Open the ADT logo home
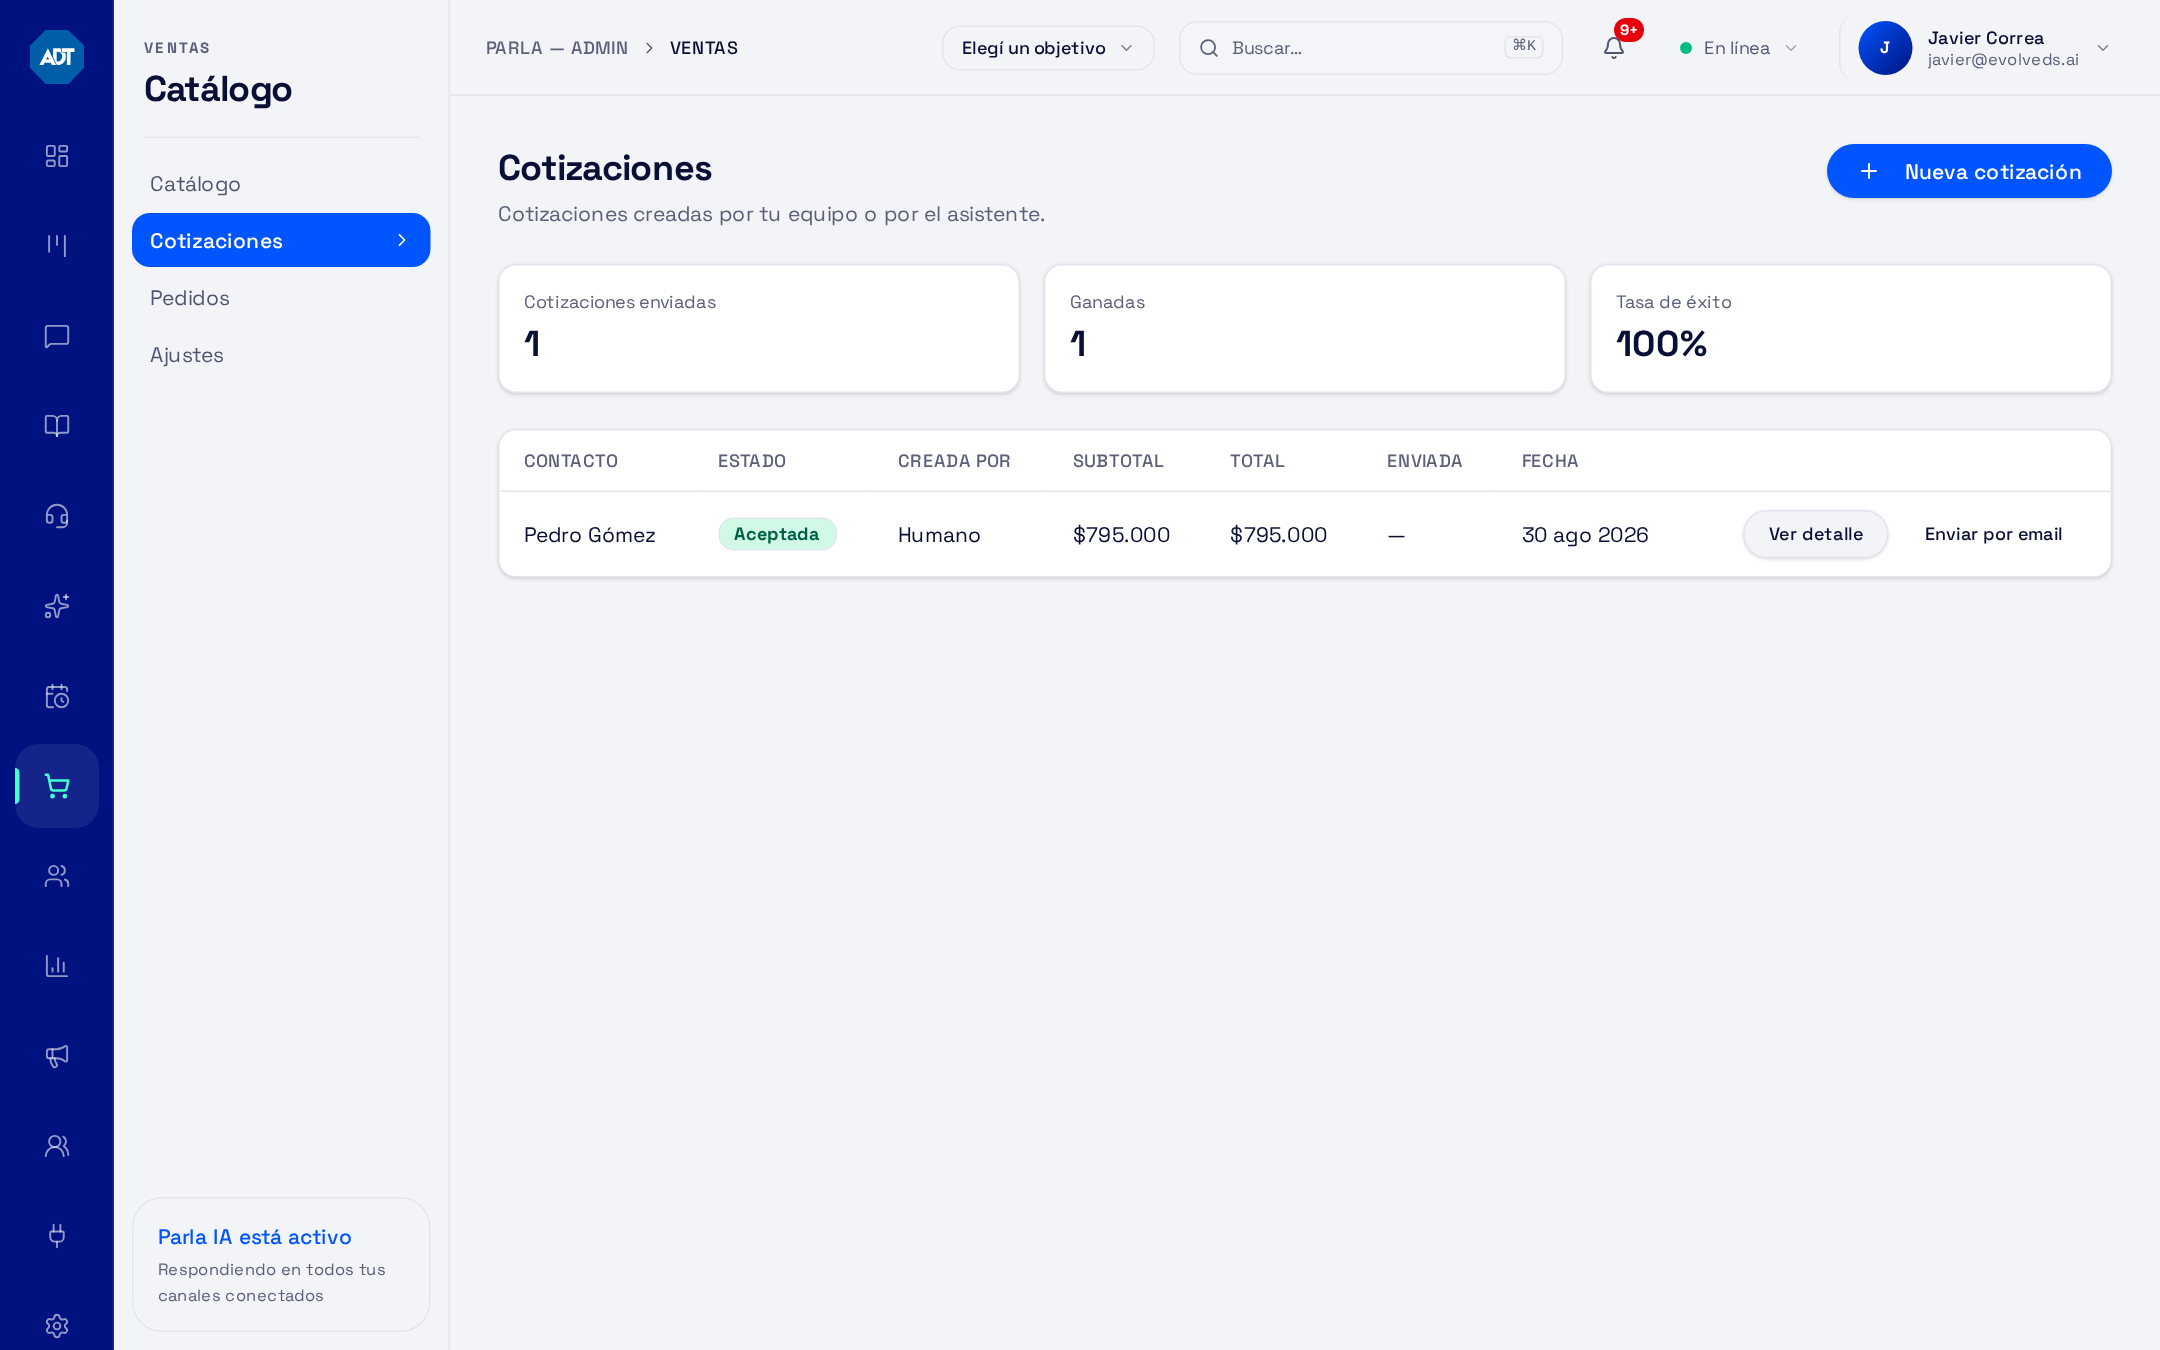This screenshot has height=1350, width=2160. click(x=57, y=56)
